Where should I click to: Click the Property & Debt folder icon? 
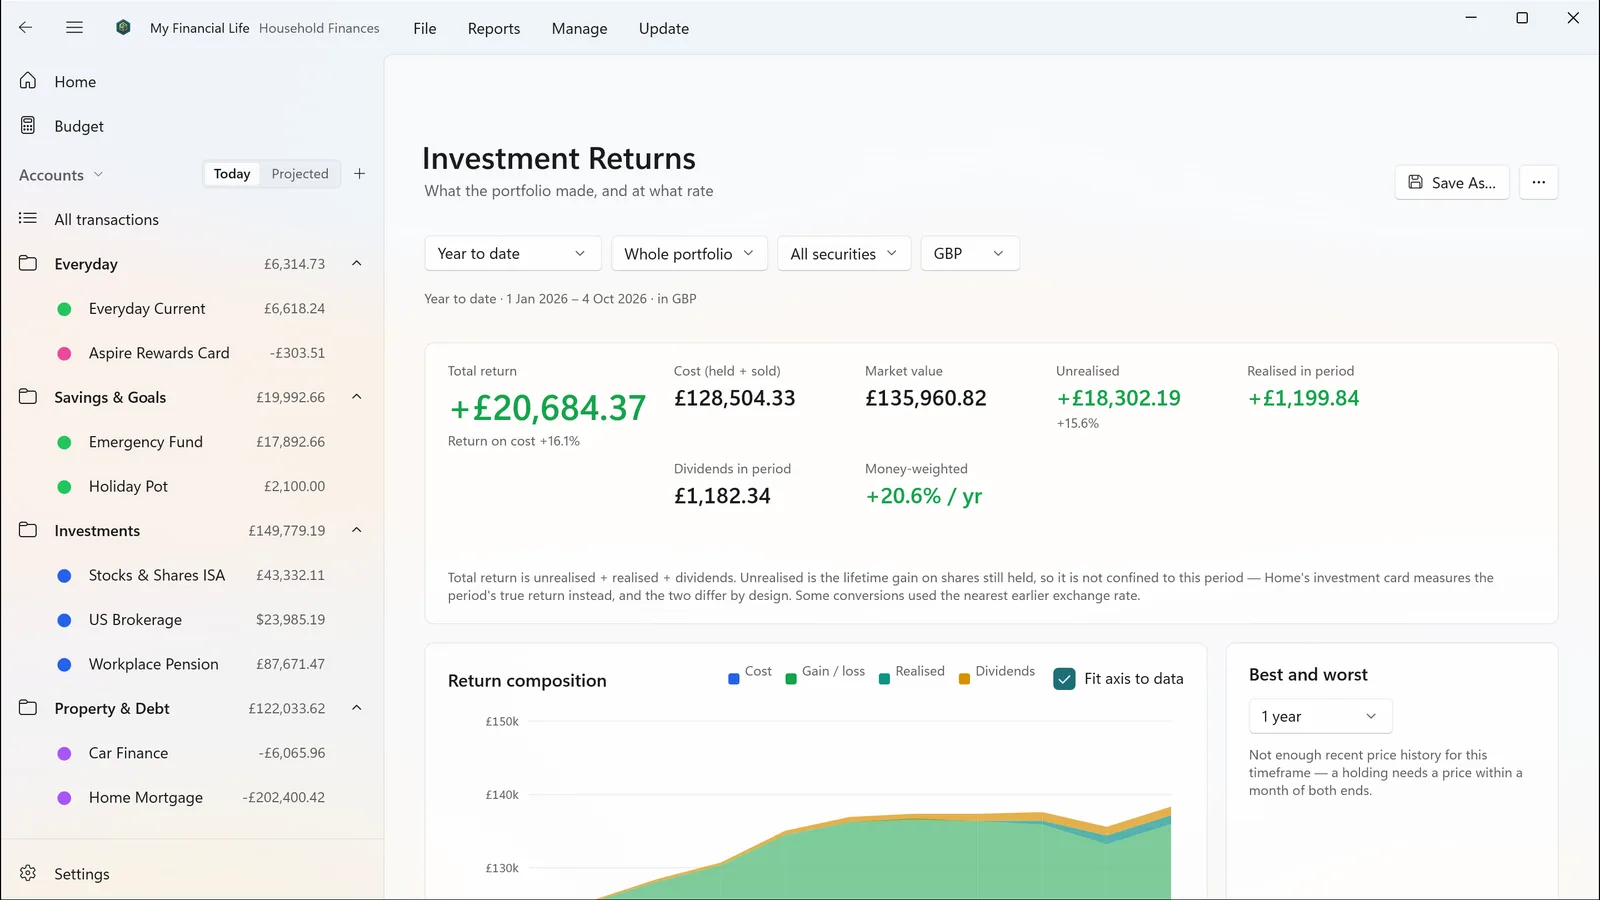point(28,708)
